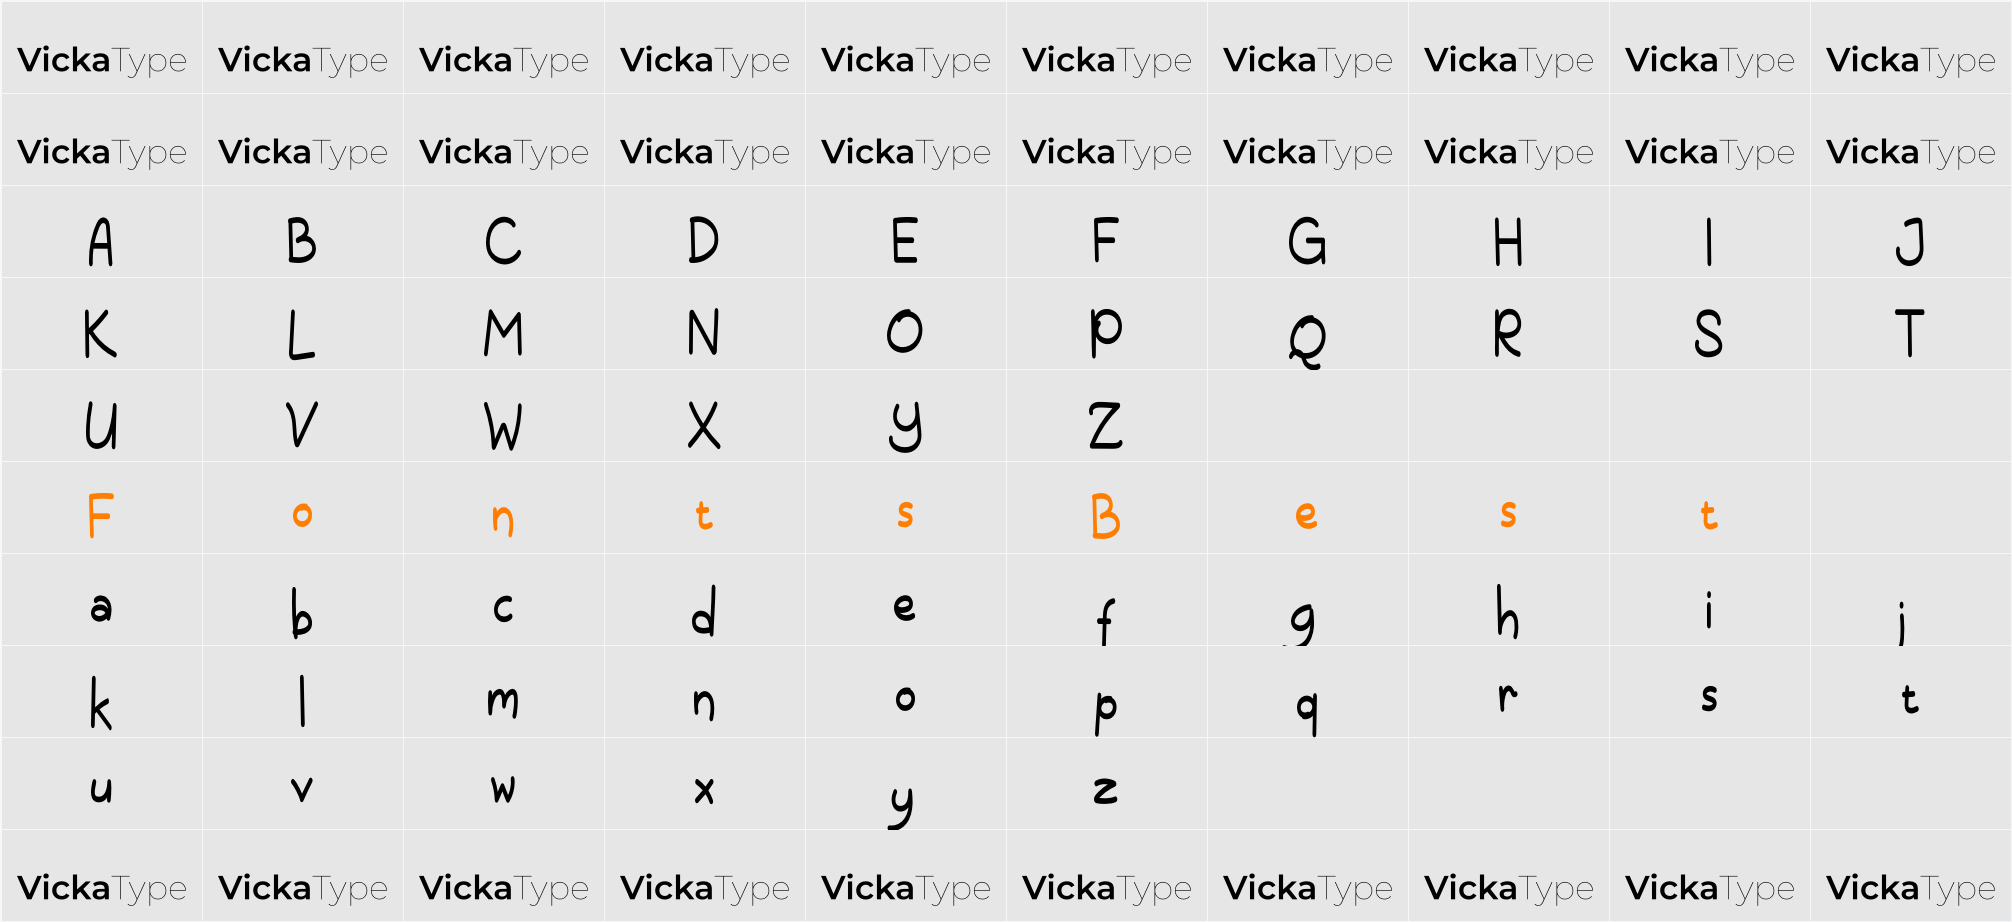Click the top-left VickaType logo
Viewport: 2012px width, 922px height.
[102, 60]
